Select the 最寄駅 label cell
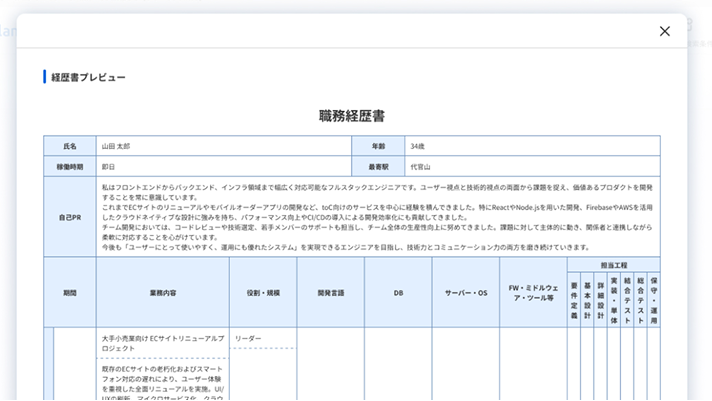 pyautogui.click(x=378, y=167)
